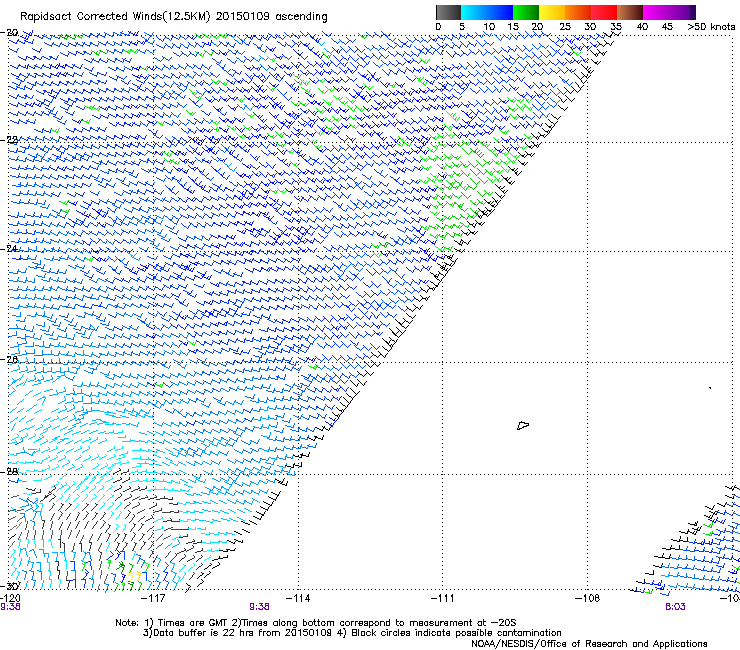The width and height of the screenshot is (740, 650).
Task: Click the -108 longitude axis label
Action: 587,598
